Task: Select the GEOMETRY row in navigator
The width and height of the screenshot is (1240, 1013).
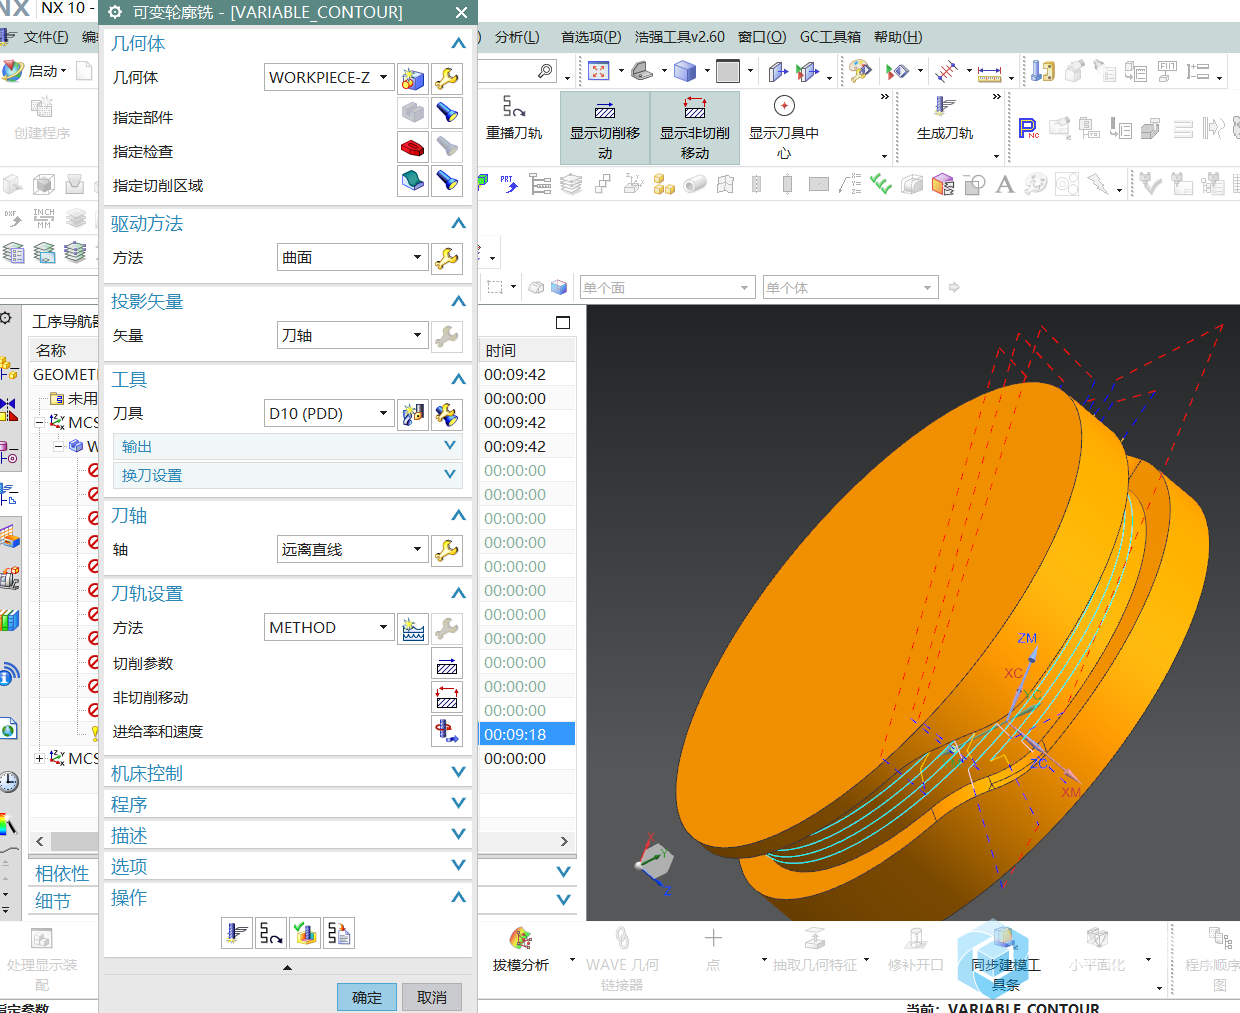Action: [x=64, y=374]
